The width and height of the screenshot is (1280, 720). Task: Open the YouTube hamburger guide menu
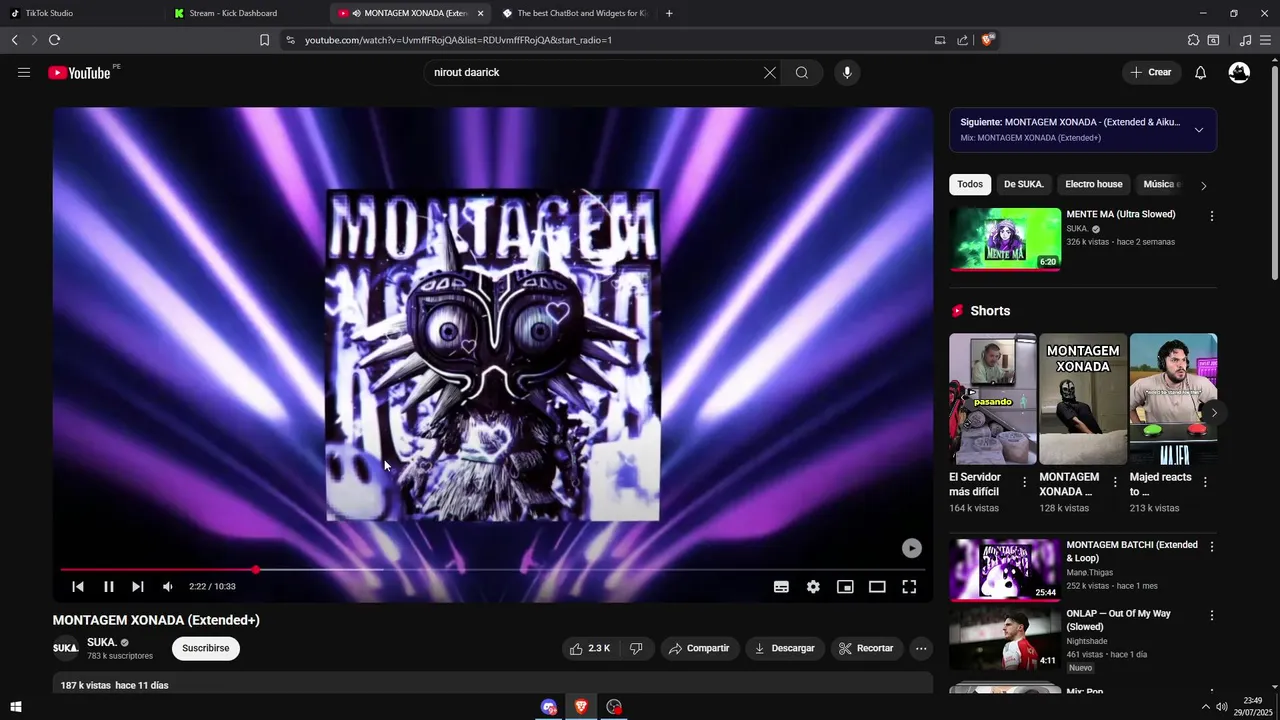pyautogui.click(x=24, y=72)
